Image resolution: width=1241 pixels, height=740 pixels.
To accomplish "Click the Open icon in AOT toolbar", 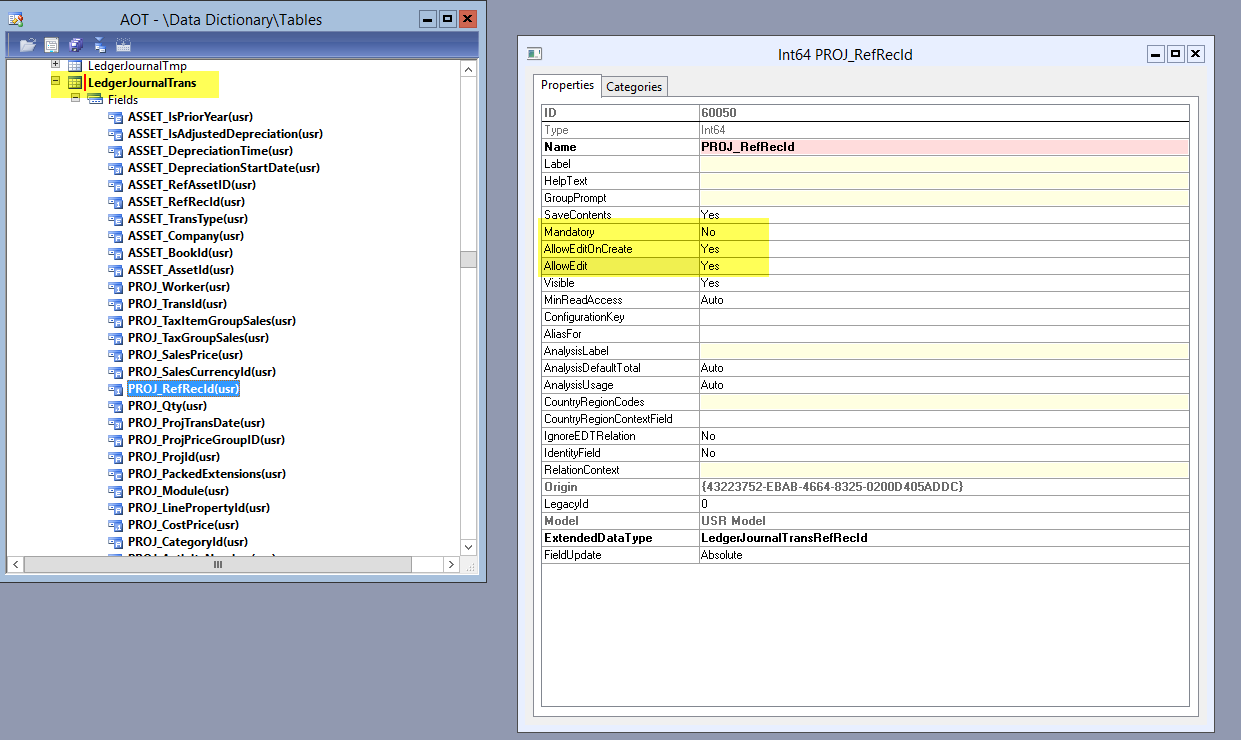I will [x=27, y=45].
